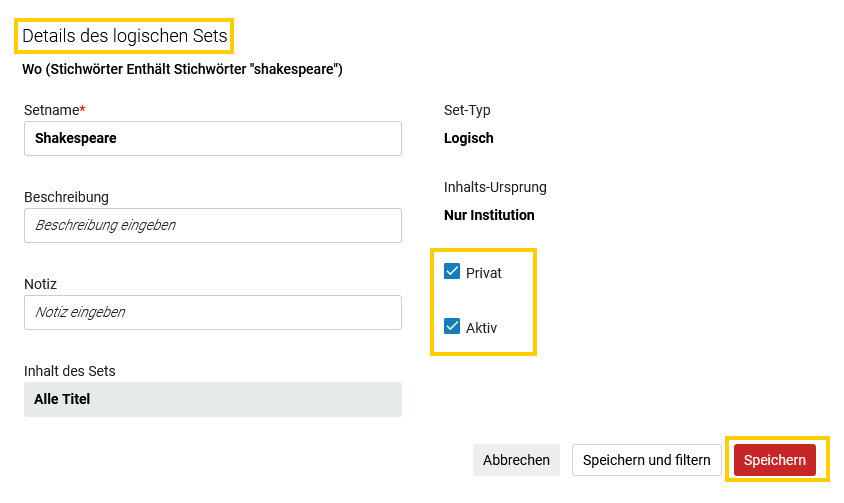Click the Inhalts-Ursprung label
The image size is (844, 503).
point(495,187)
